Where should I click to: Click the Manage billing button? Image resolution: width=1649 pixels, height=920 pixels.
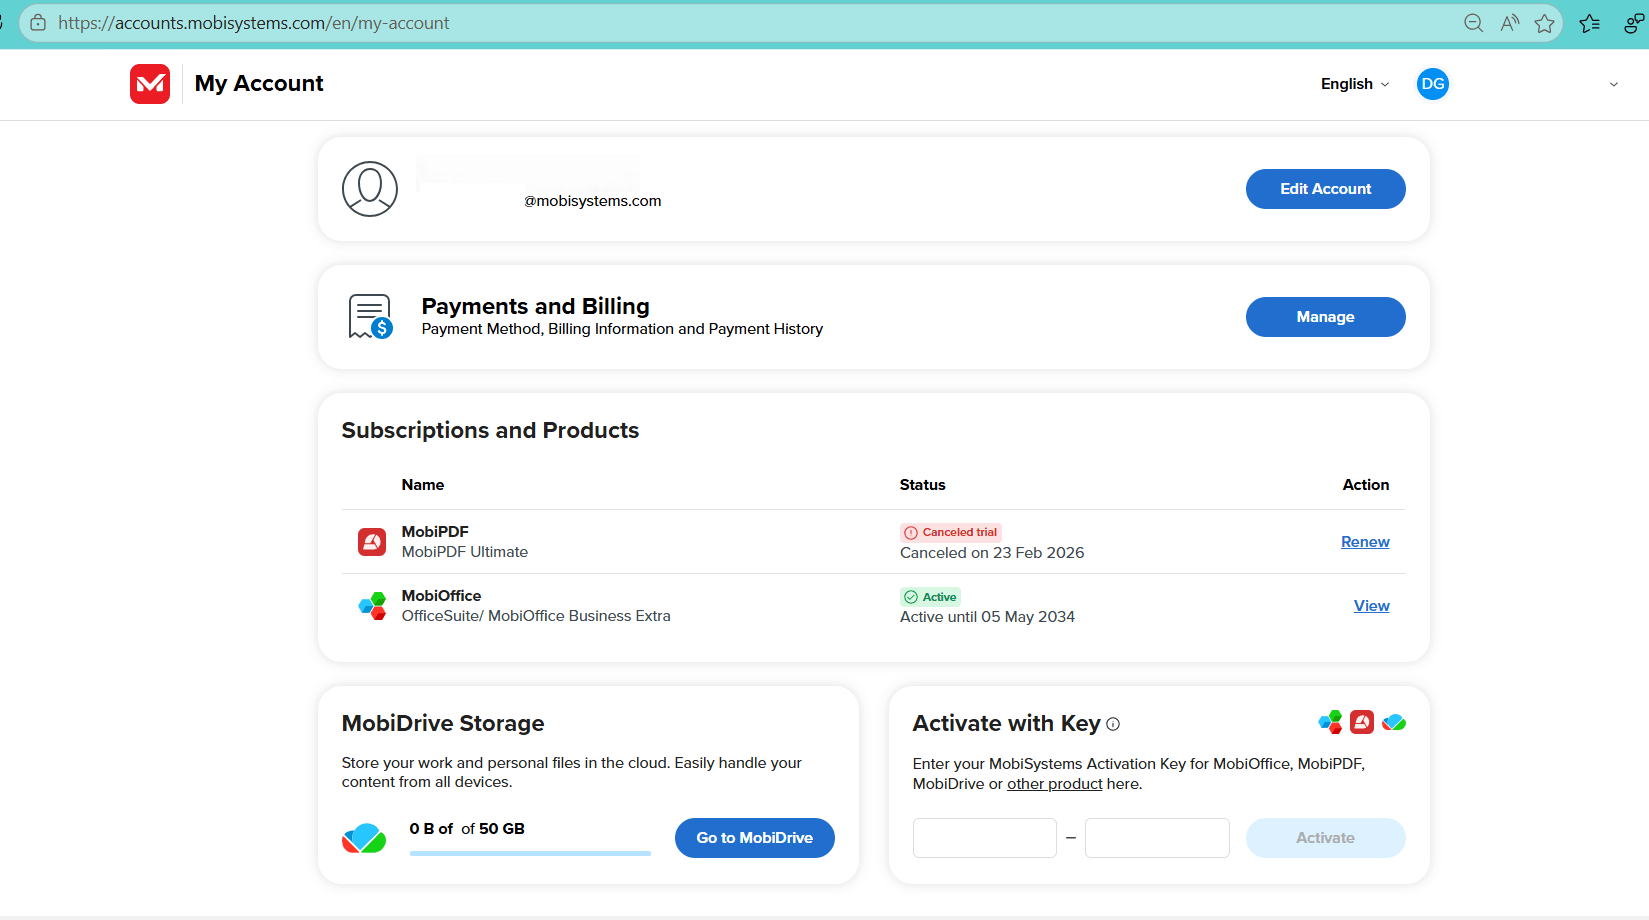[1326, 317]
